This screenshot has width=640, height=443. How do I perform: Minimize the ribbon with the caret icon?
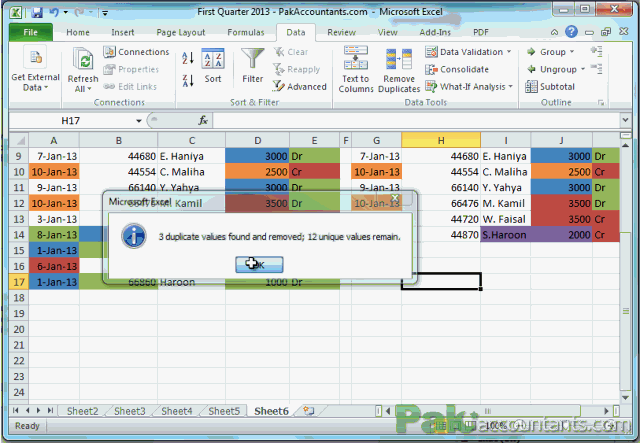554,32
